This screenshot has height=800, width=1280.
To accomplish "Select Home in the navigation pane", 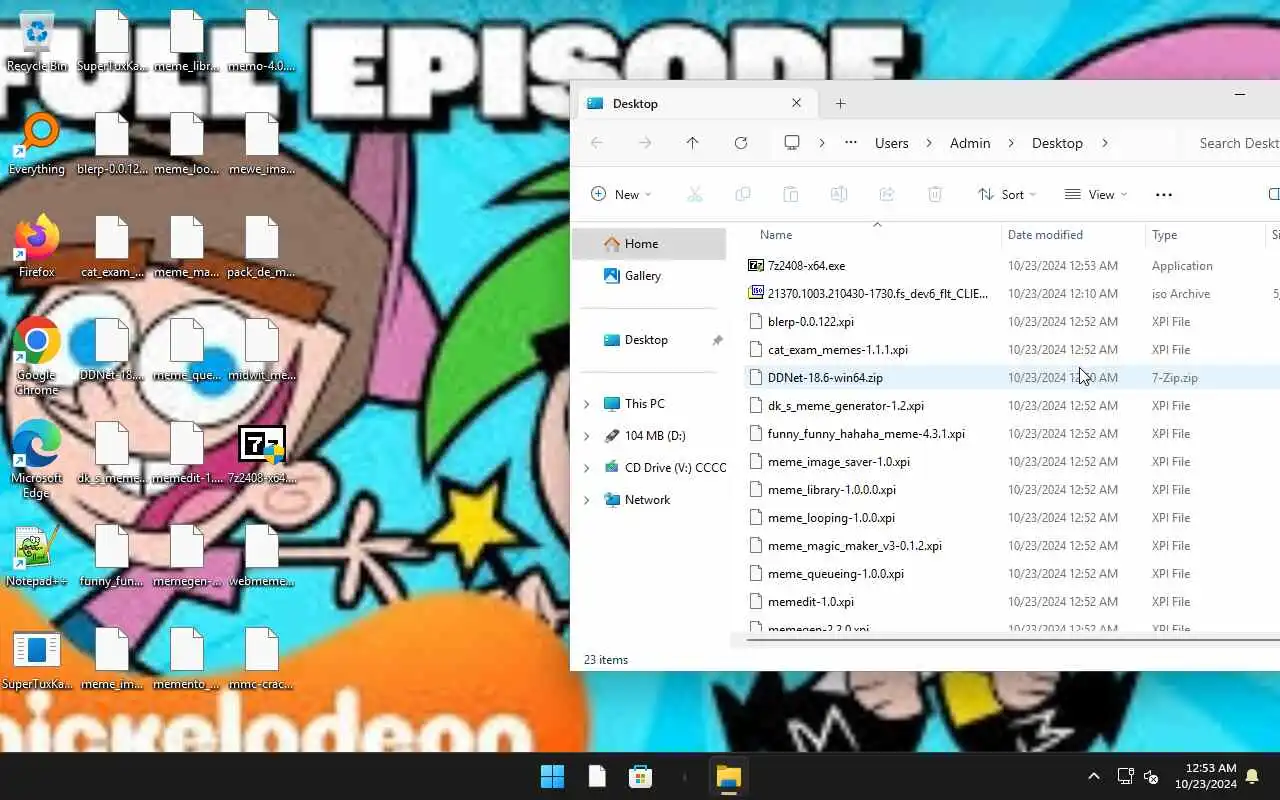I will point(649,244).
